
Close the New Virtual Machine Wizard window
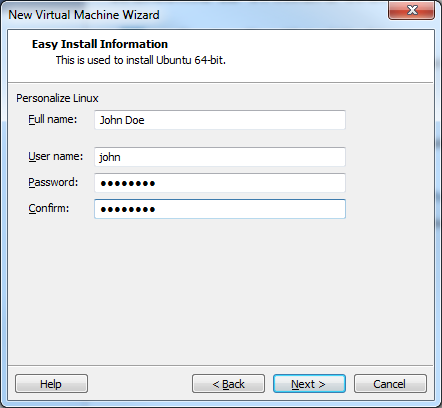click(x=412, y=10)
